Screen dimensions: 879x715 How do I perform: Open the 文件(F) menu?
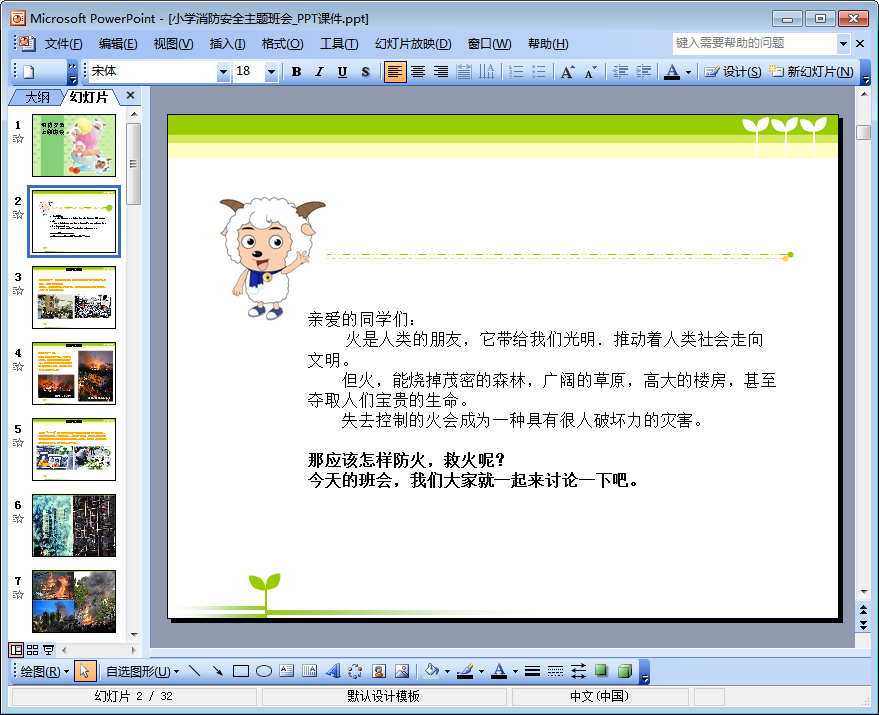point(63,44)
